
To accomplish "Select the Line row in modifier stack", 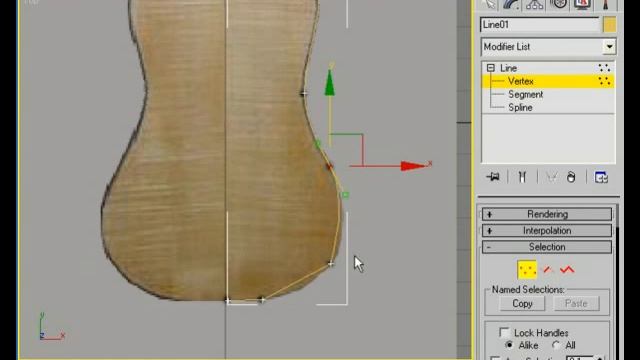I will point(548,68).
